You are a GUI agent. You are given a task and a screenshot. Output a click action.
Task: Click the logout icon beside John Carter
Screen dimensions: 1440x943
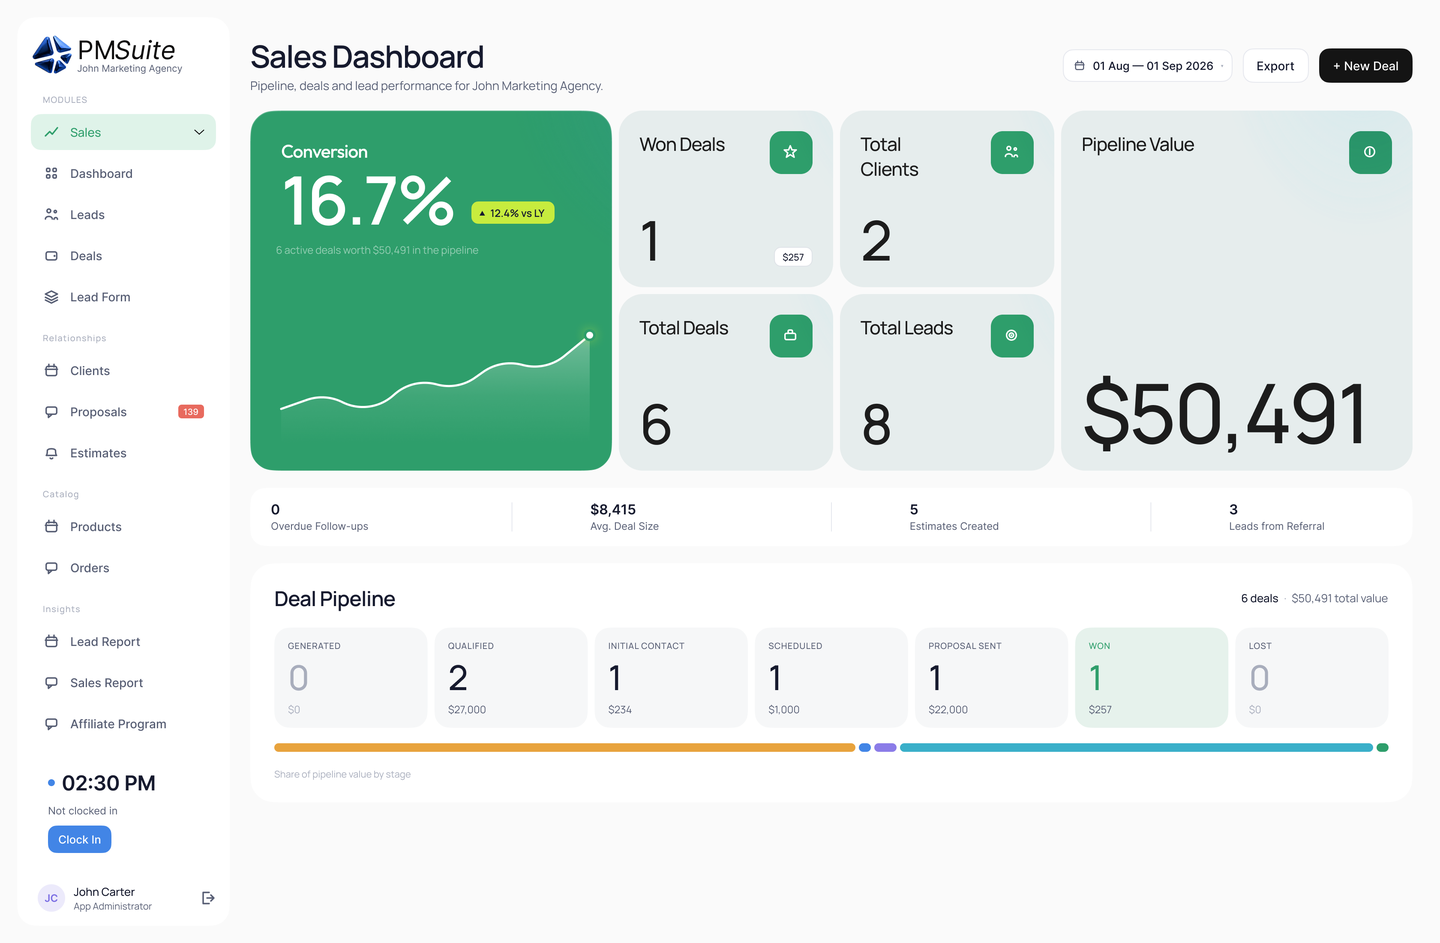click(x=208, y=898)
